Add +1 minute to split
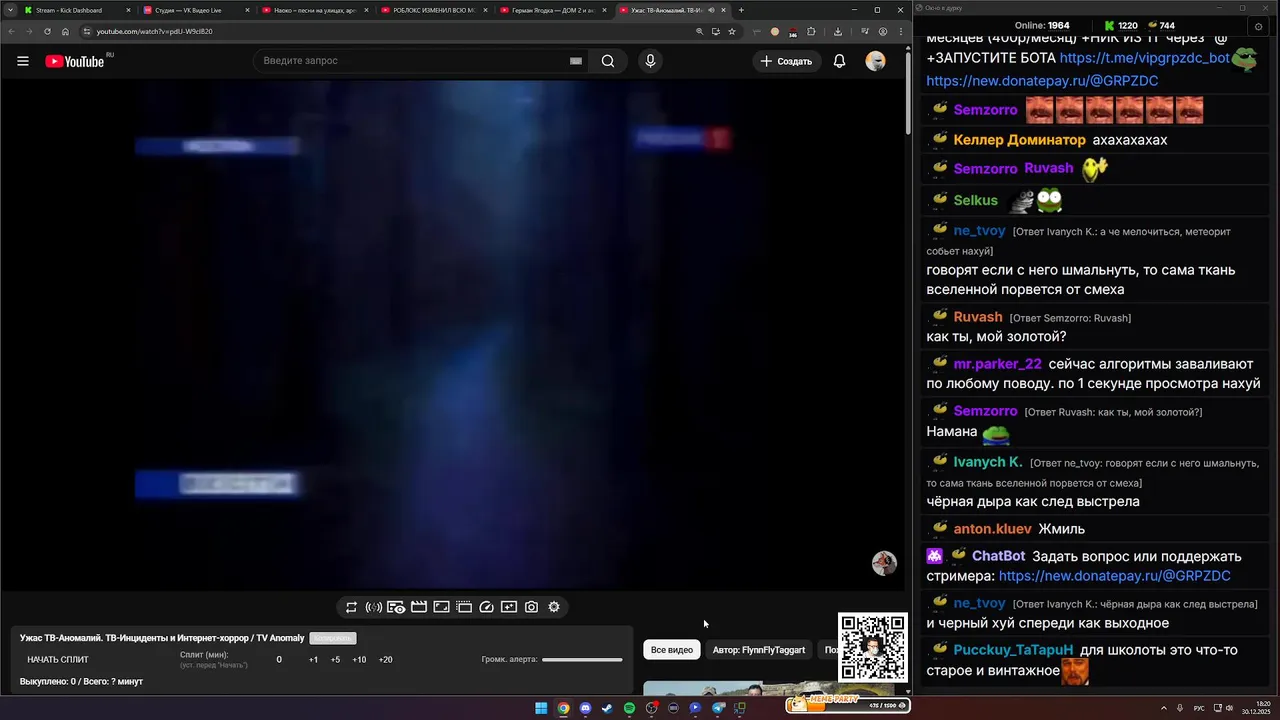Image resolution: width=1280 pixels, height=720 pixels. (313, 660)
